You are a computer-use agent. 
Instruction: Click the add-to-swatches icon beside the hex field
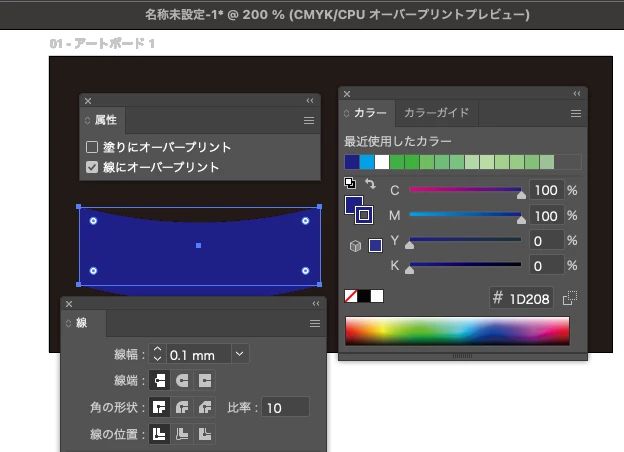pos(570,298)
